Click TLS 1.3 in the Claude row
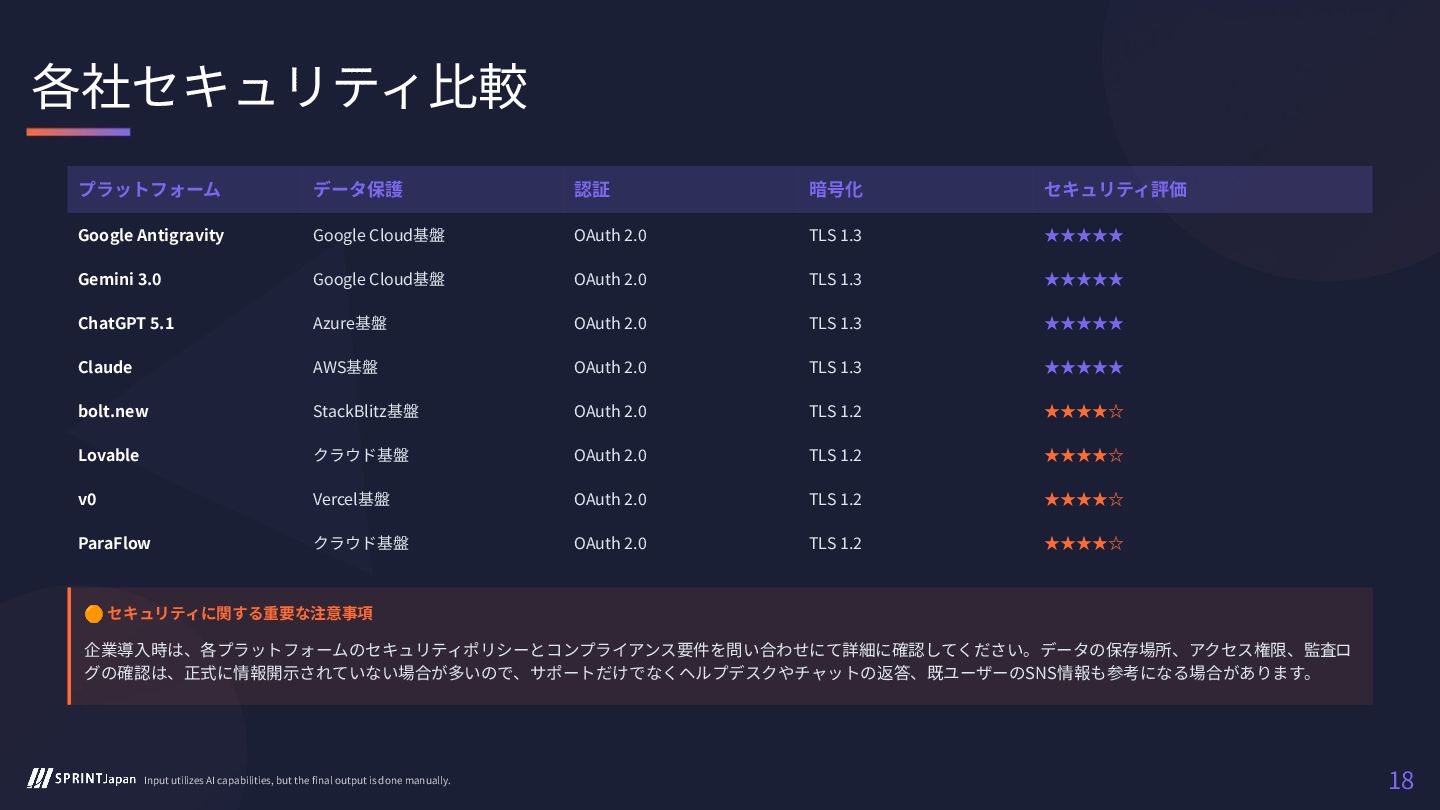1440x810 pixels. click(x=835, y=367)
